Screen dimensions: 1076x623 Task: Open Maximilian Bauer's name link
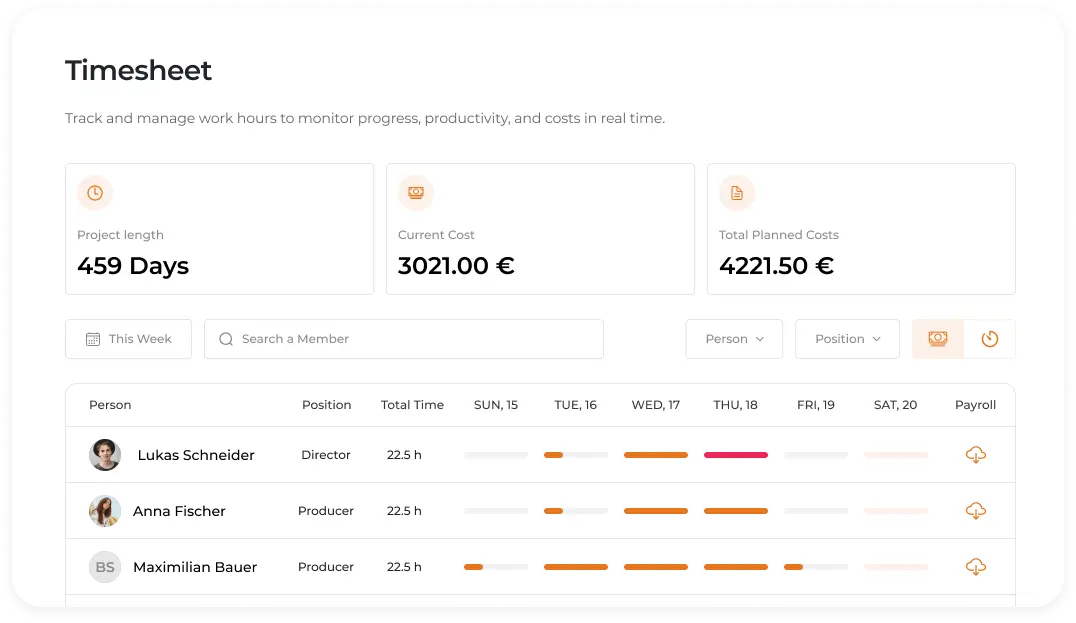[x=195, y=567]
